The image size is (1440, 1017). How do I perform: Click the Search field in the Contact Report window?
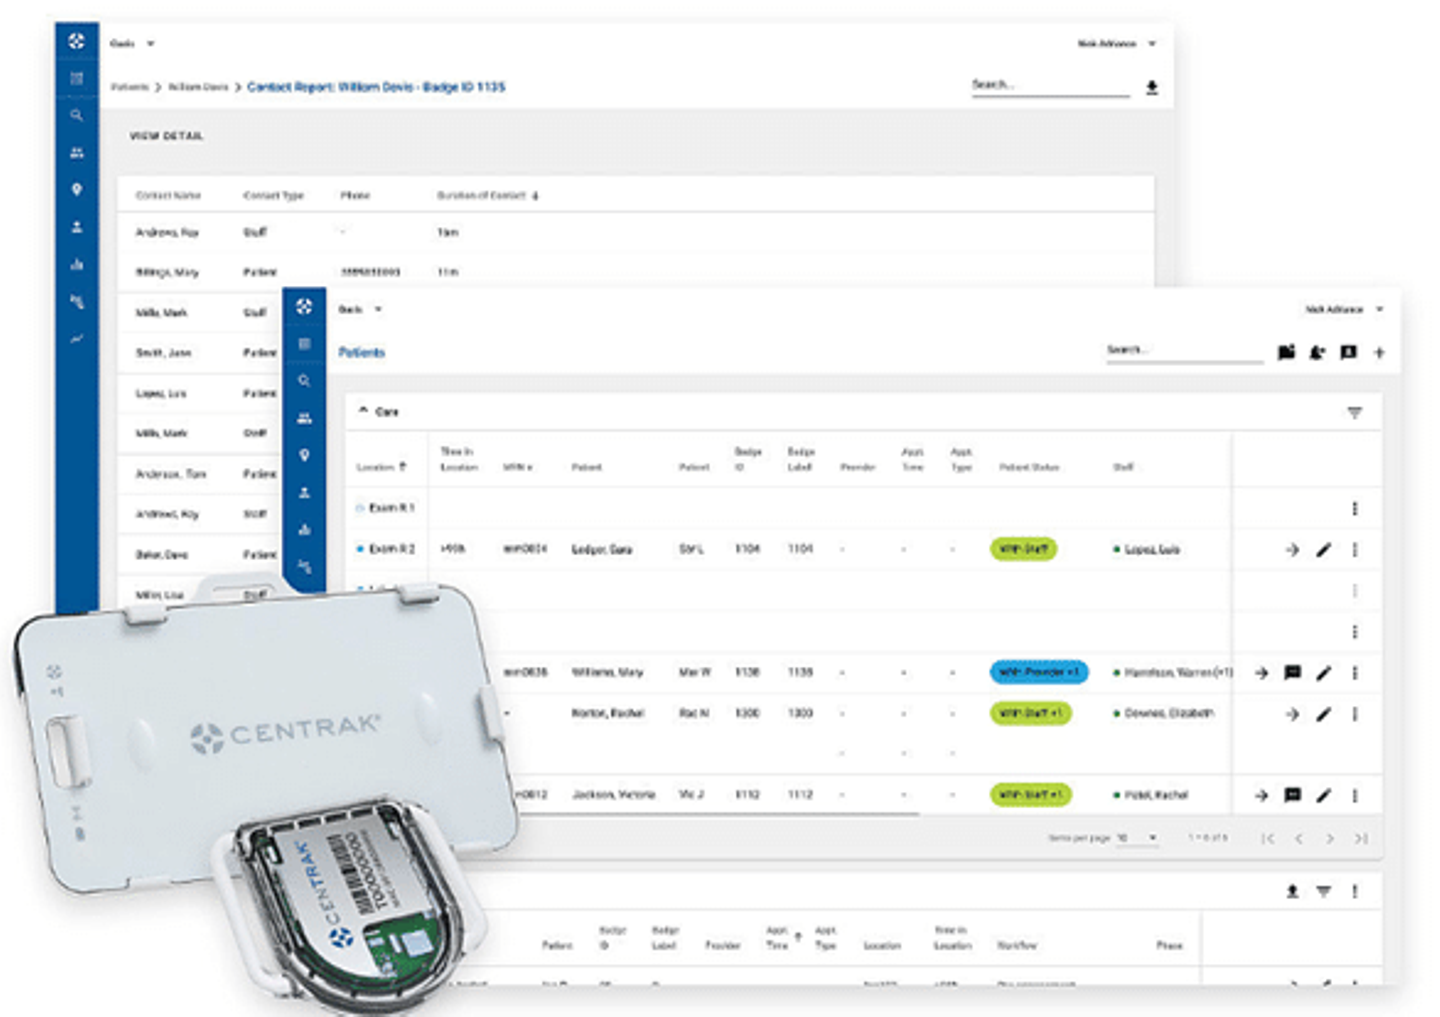point(1050,86)
